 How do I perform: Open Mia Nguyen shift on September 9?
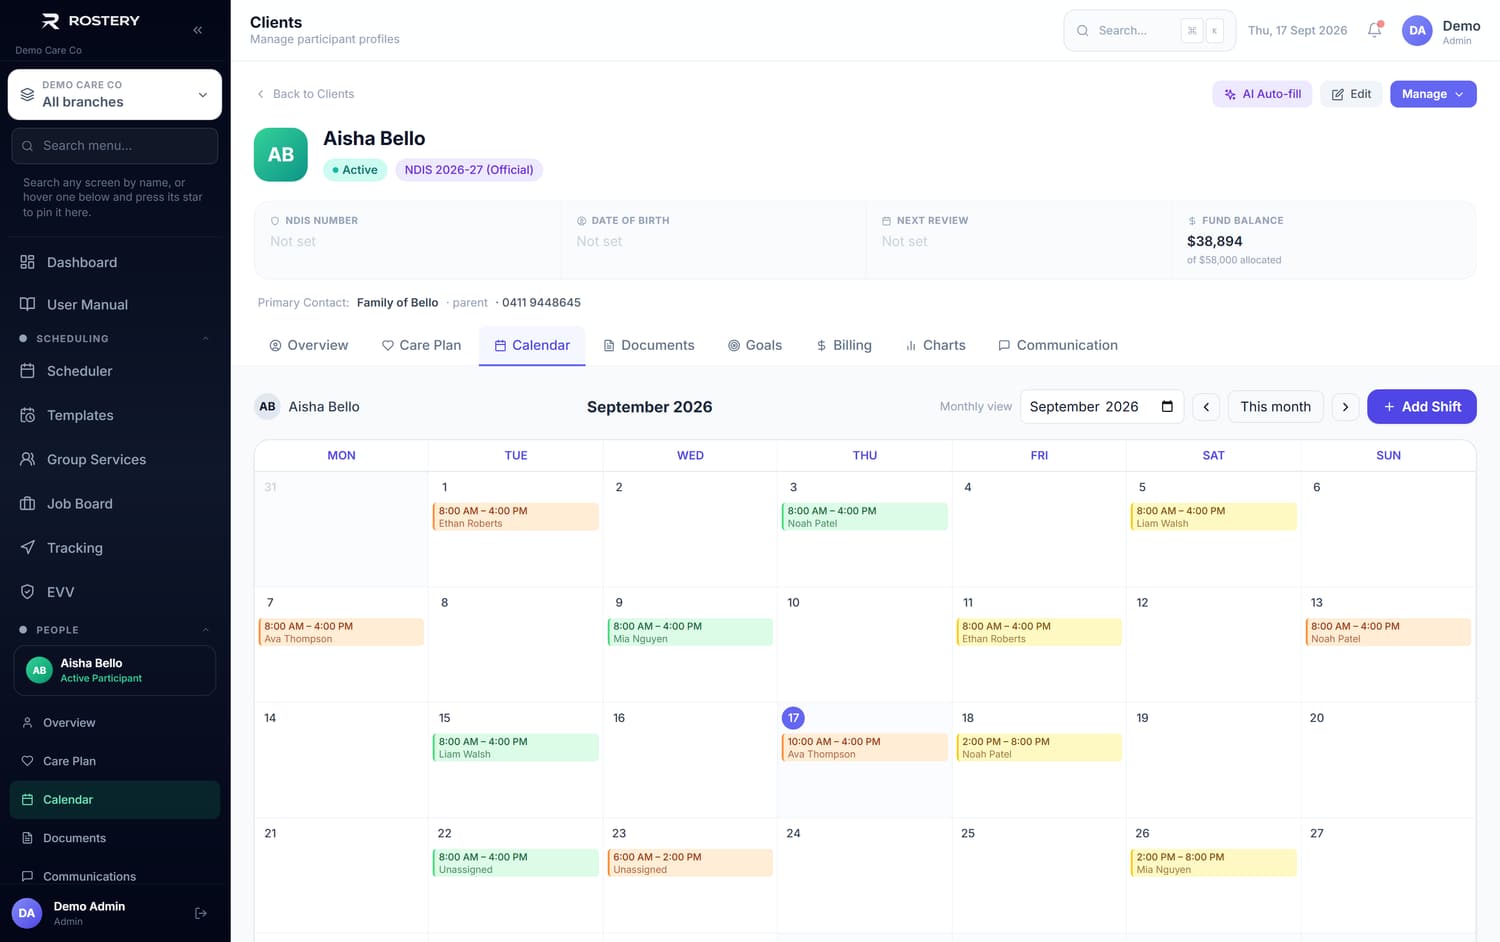point(690,632)
